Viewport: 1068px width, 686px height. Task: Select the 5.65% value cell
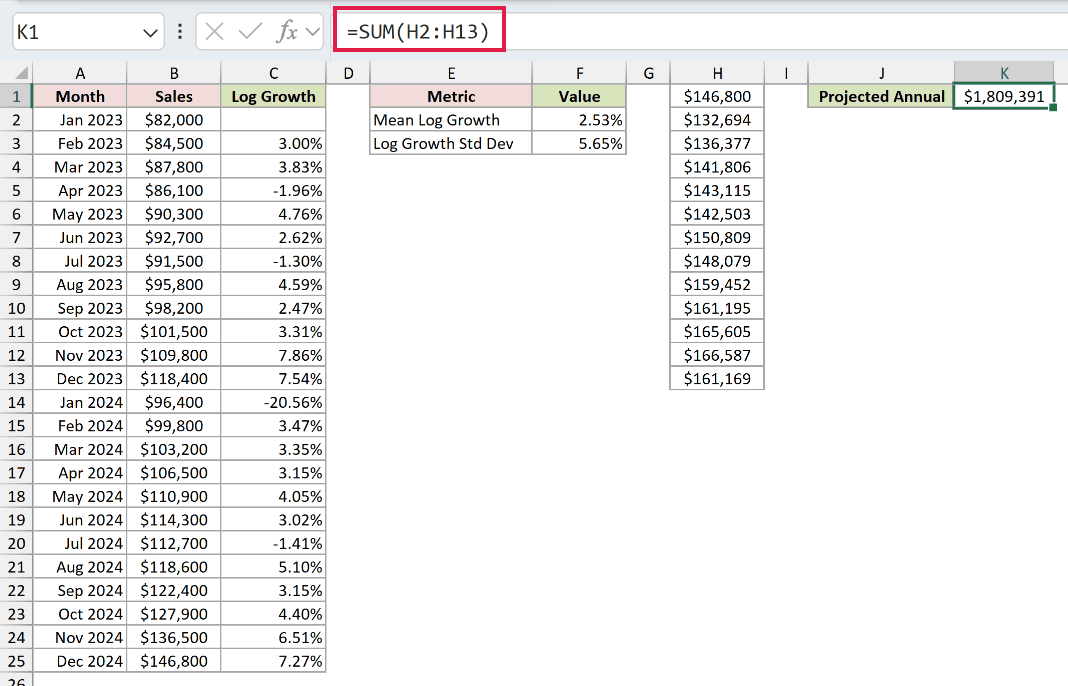[579, 143]
